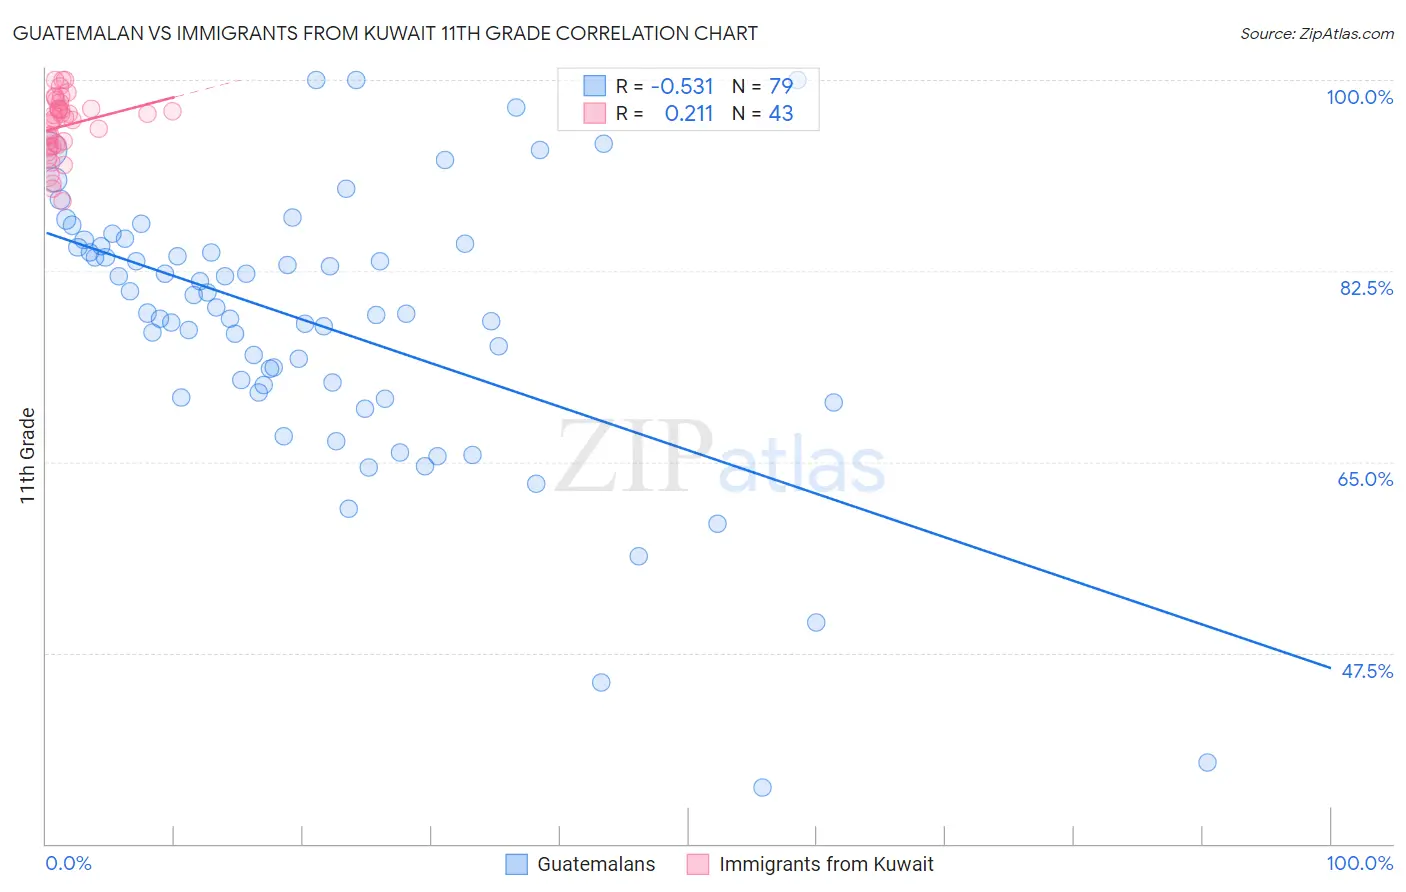
Task: Click the rightmost blue data point
Action: pos(1207,762)
